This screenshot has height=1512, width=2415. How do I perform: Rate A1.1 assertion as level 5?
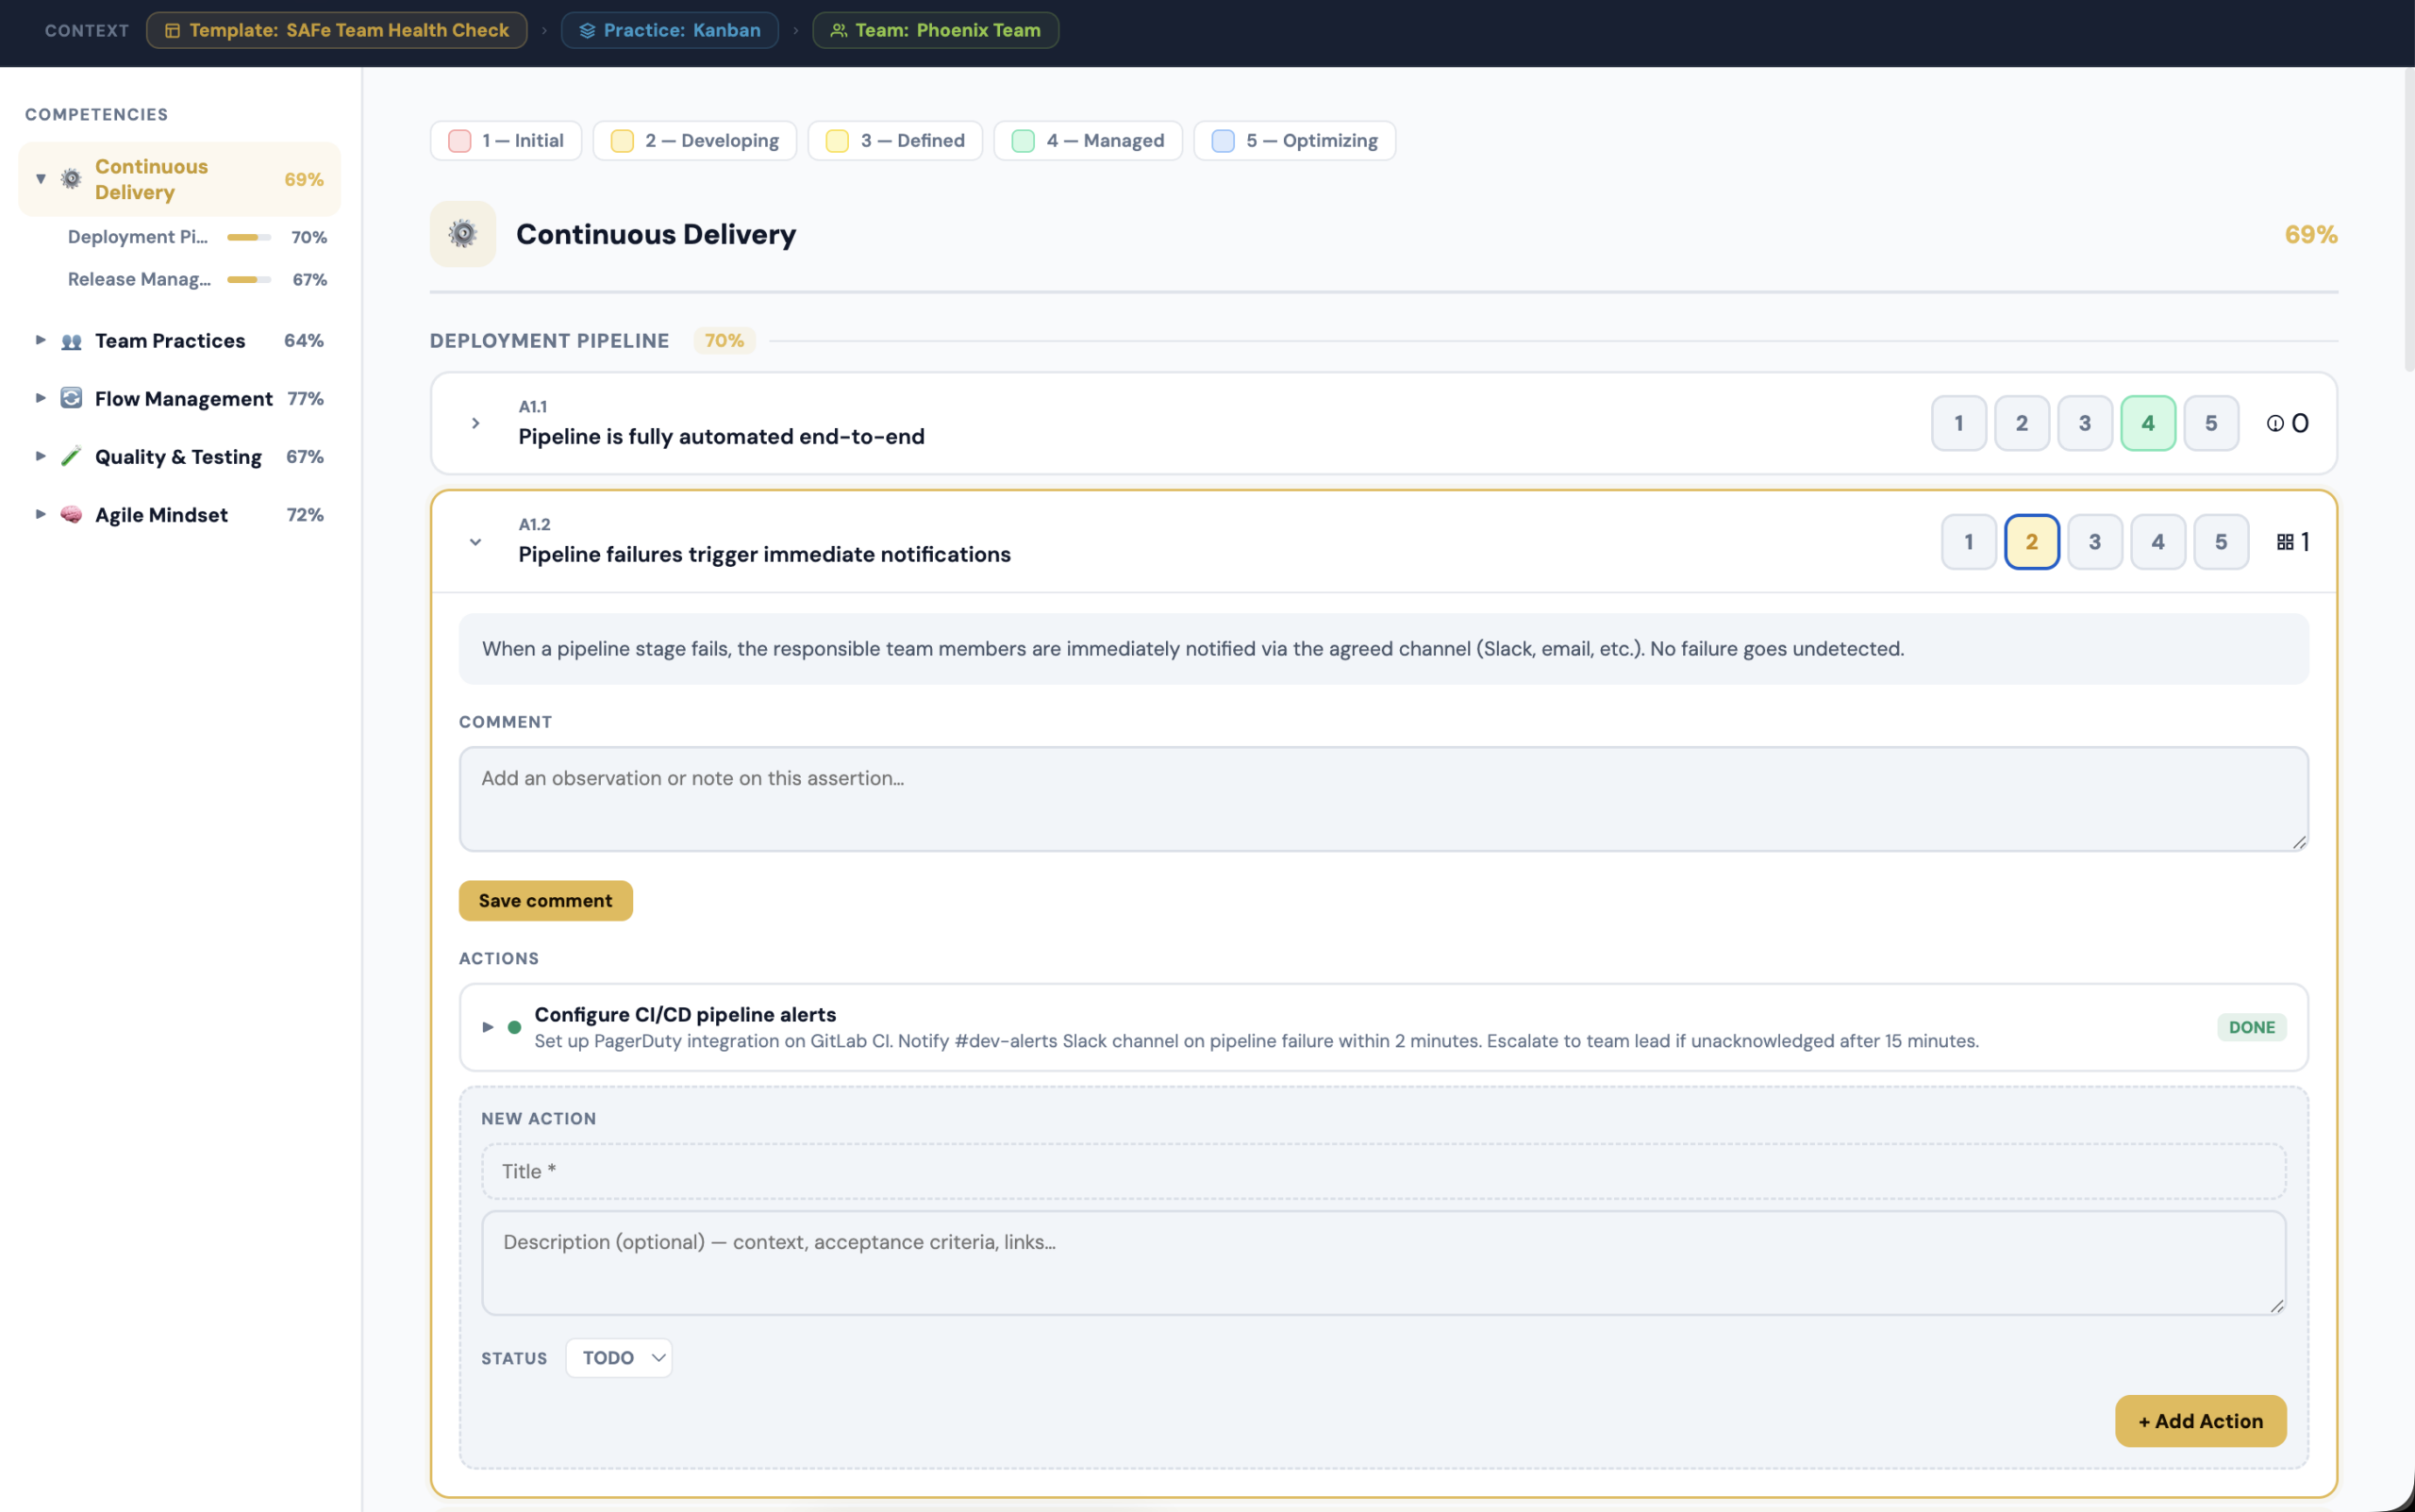[2211, 423]
